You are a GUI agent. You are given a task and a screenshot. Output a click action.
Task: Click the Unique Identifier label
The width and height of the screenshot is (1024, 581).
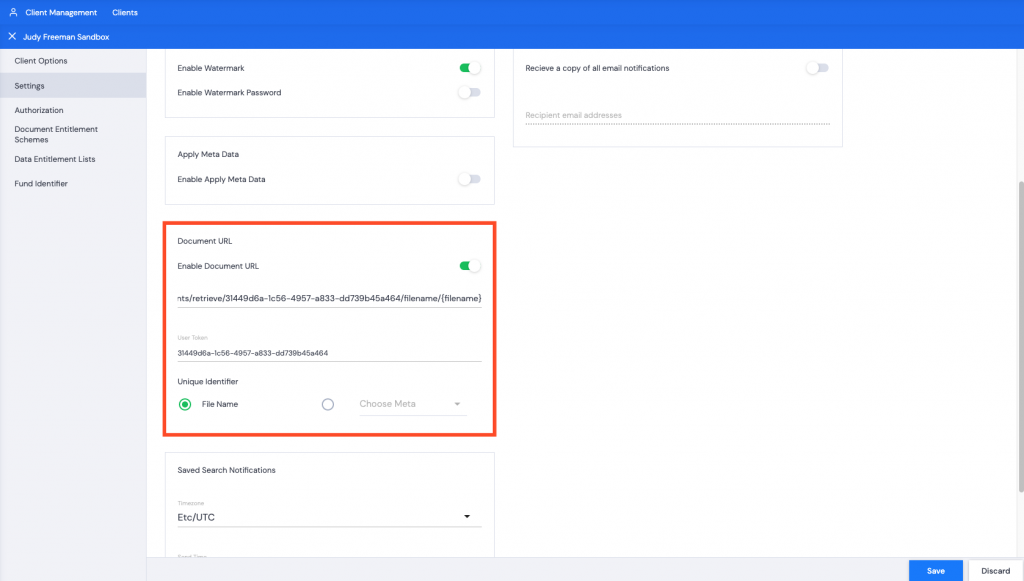click(x=208, y=381)
